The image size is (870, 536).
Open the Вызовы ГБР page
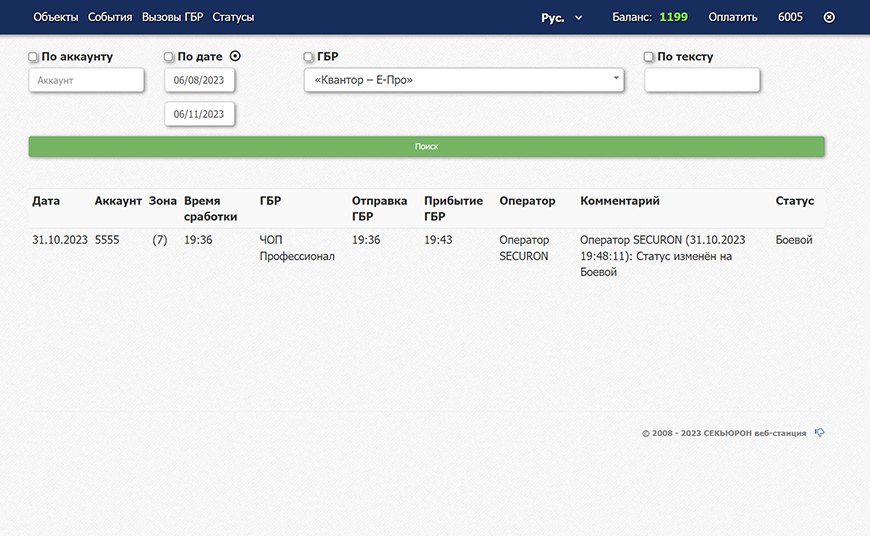[x=173, y=17]
